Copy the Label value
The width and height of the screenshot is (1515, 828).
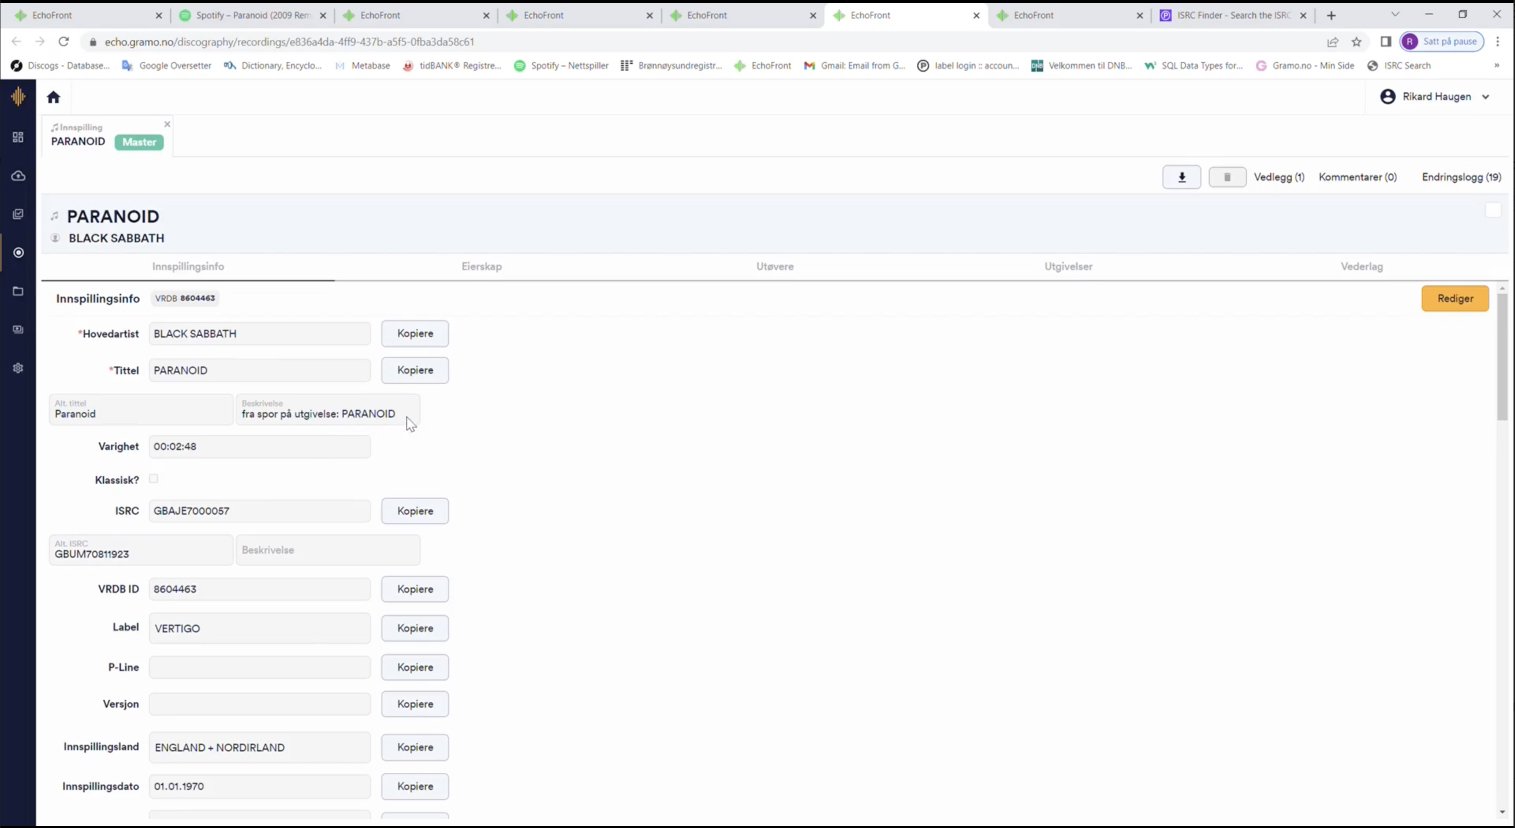pyautogui.click(x=415, y=628)
